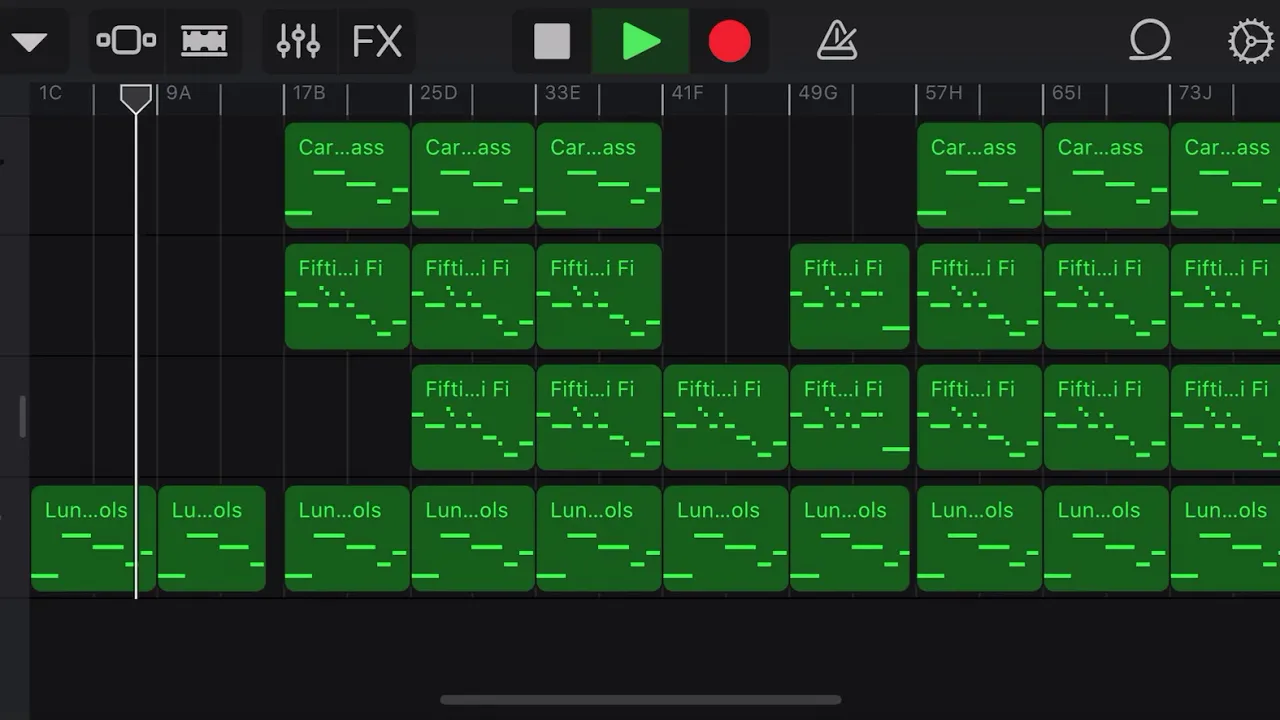Viewport: 1280px width, 720px height.
Task: Select the Lun...ols region at bar 25
Action: pyautogui.click(x=474, y=539)
